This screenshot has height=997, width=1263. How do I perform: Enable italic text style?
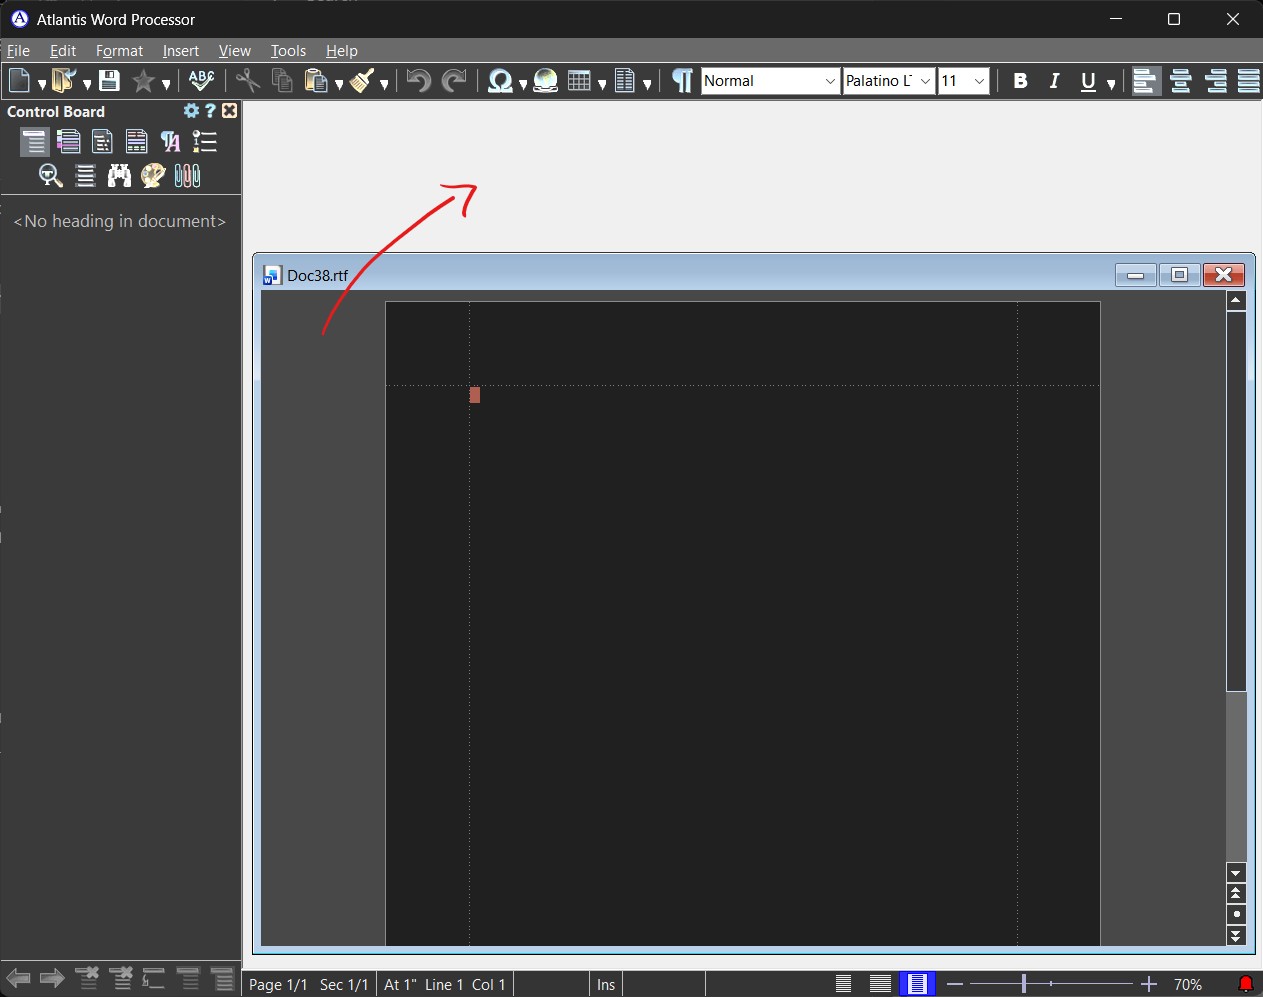coord(1054,82)
